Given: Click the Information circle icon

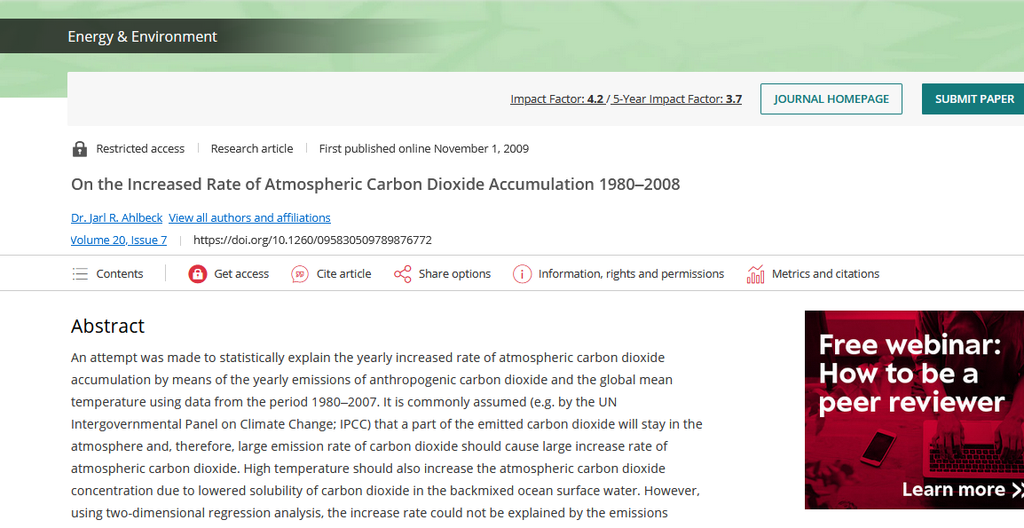Looking at the screenshot, I should pyautogui.click(x=522, y=274).
